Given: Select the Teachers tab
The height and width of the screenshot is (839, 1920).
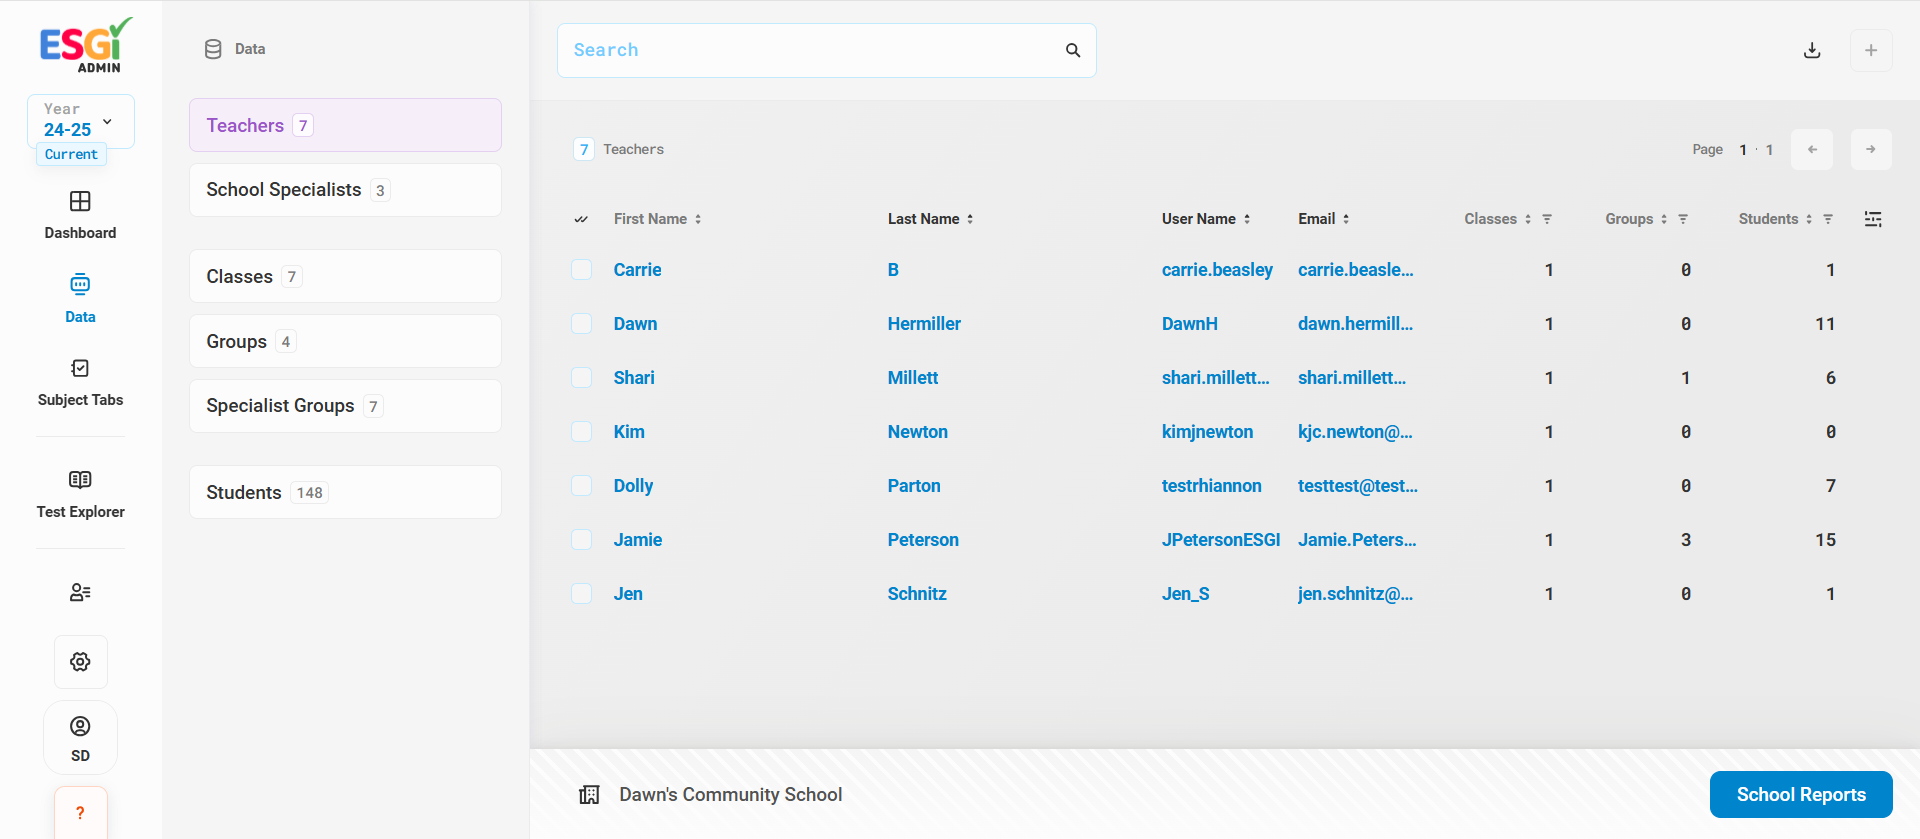Looking at the screenshot, I should [345, 125].
